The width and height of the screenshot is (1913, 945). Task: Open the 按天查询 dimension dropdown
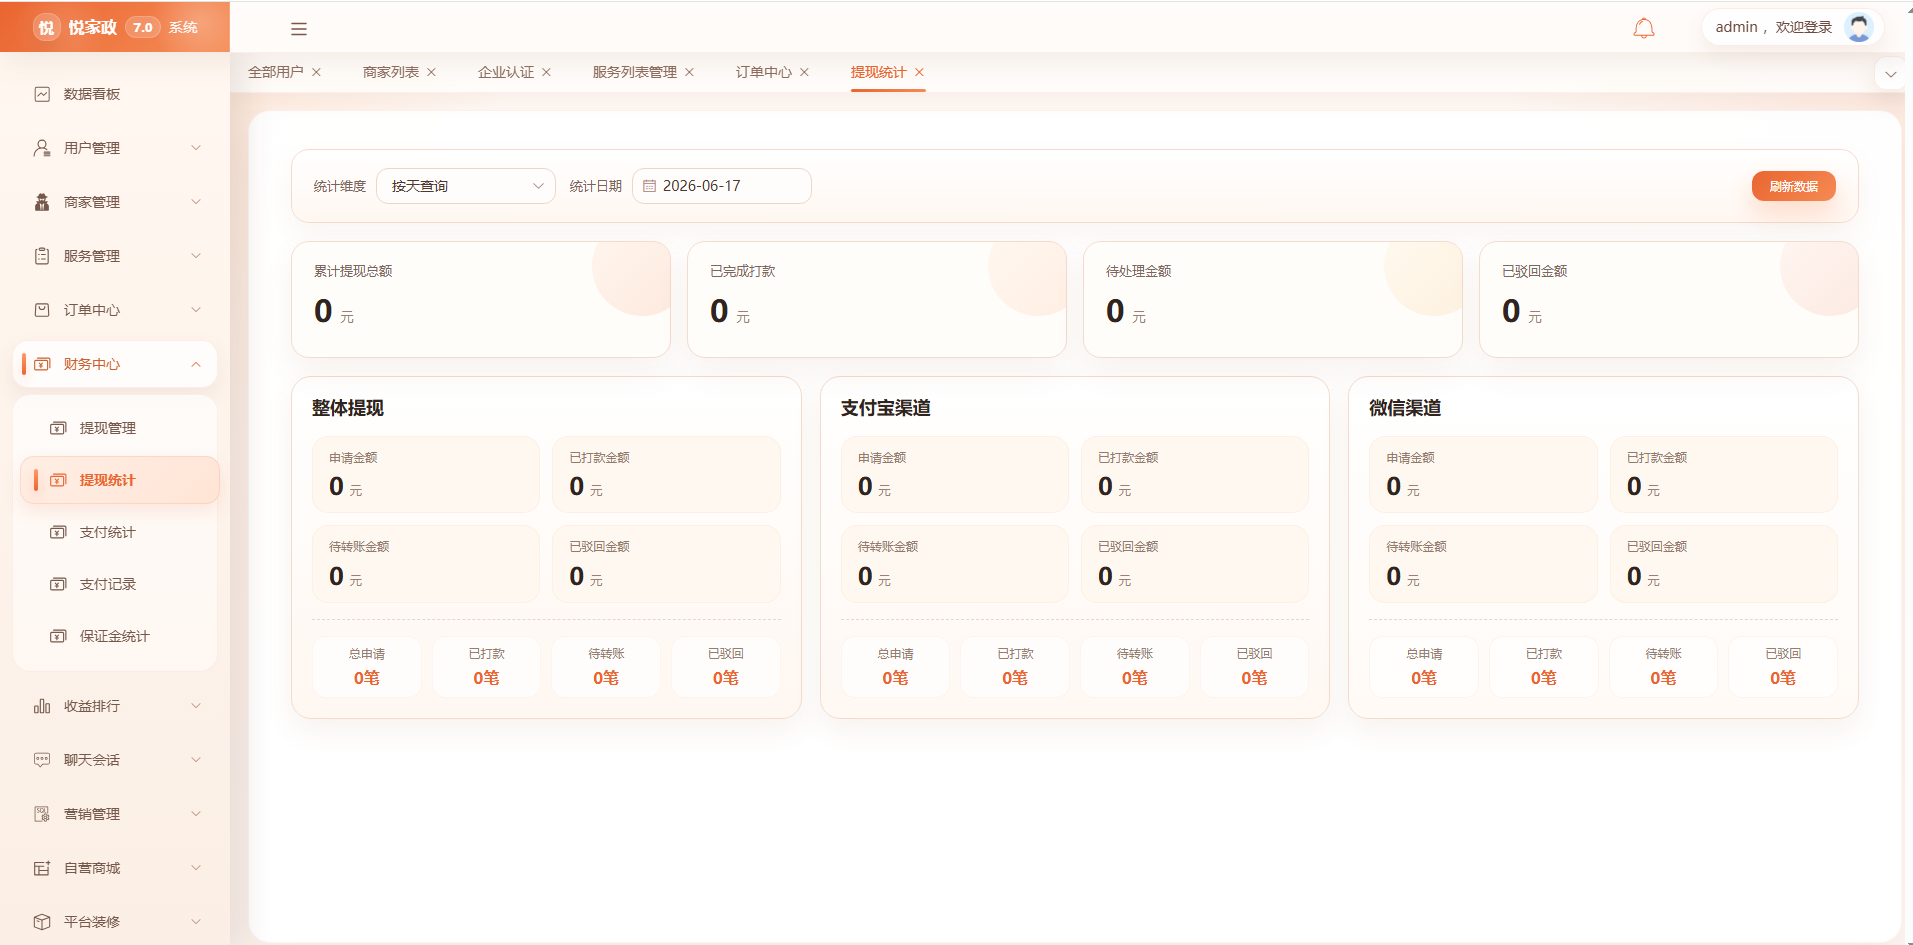click(466, 186)
